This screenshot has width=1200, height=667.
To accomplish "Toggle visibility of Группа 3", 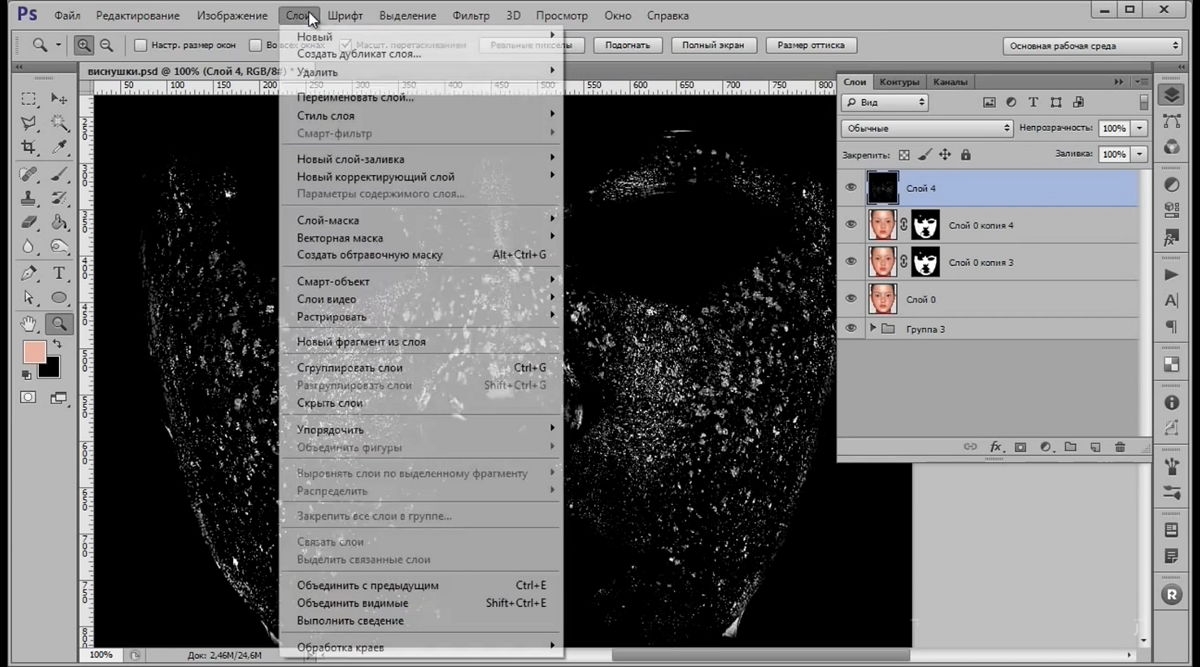I will click(x=851, y=328).
